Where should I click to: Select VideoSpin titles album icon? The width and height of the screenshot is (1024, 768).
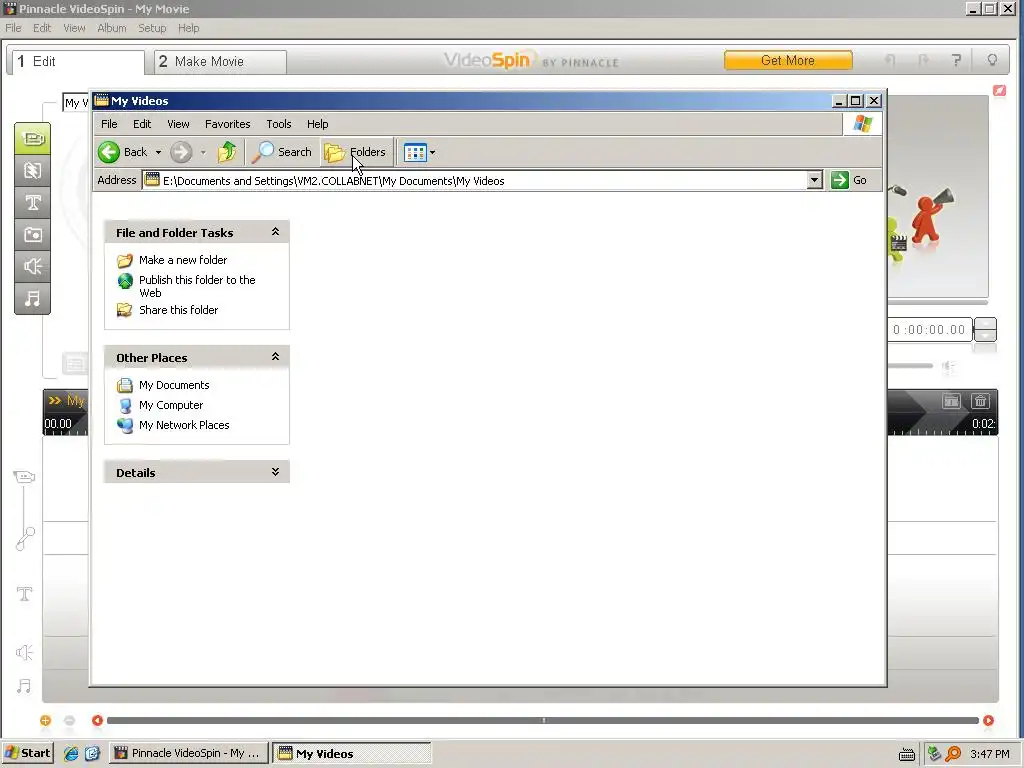click(x=33, y=202)
